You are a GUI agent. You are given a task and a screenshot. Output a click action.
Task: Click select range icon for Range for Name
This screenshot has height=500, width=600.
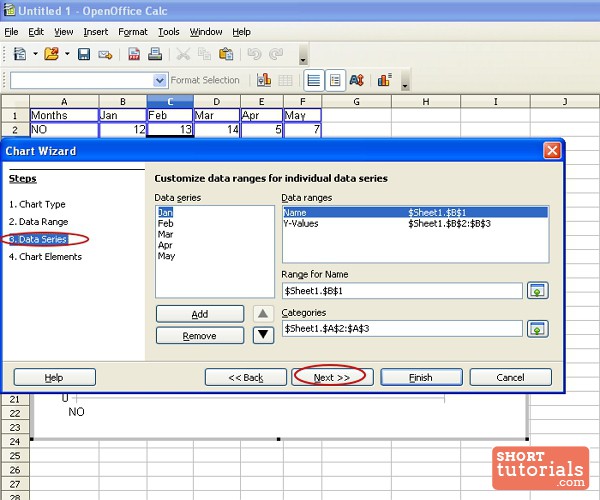538,291
